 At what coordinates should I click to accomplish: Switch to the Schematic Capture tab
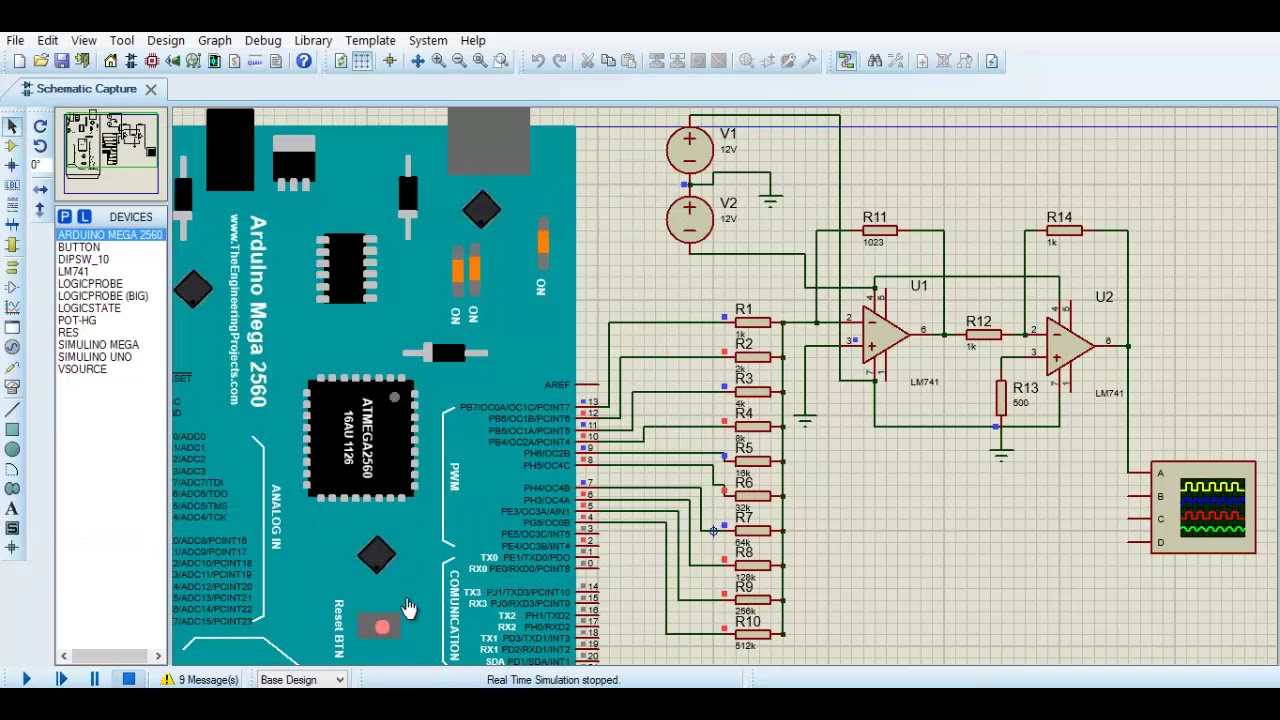coord(86,89)
